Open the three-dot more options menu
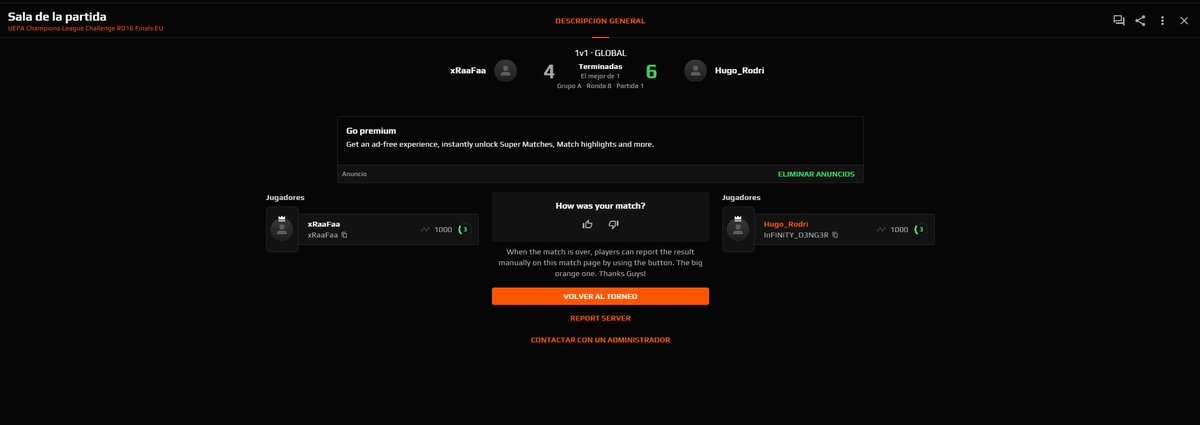 [1162, 20]
